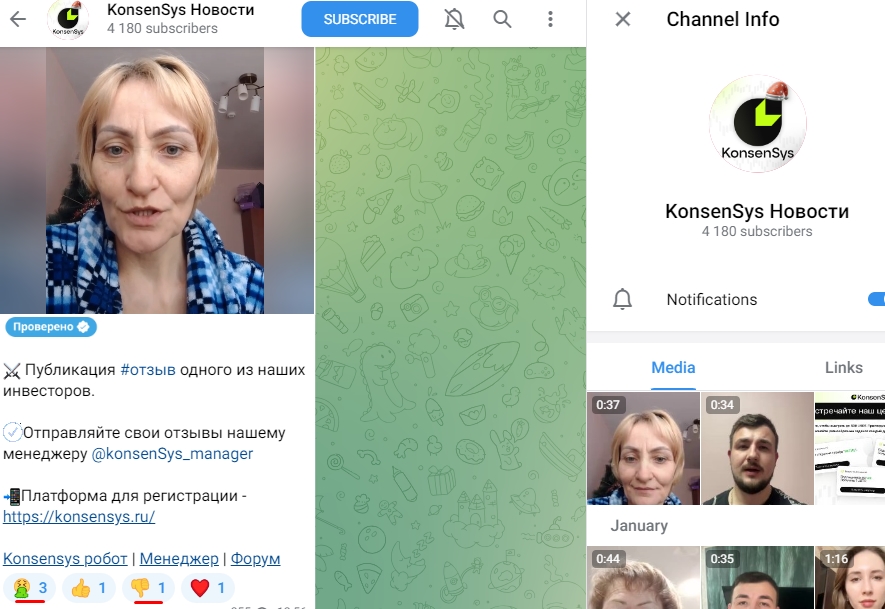Viewport: 885px width, 609px height.
Task: Switch to the Links tab
Action: point(844,368)
